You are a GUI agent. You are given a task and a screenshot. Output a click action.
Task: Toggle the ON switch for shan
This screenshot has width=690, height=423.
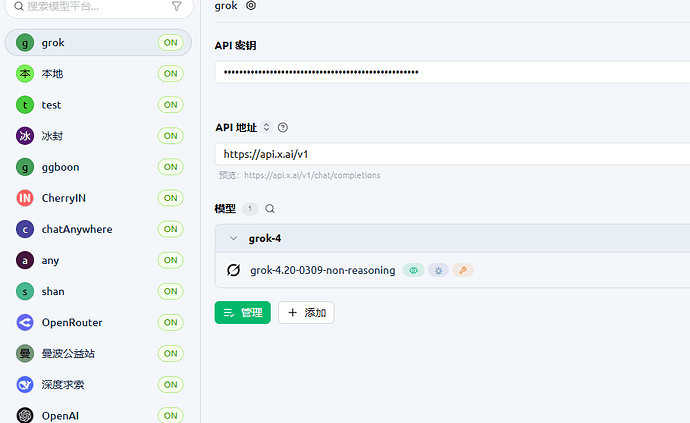tap(171, 291)
